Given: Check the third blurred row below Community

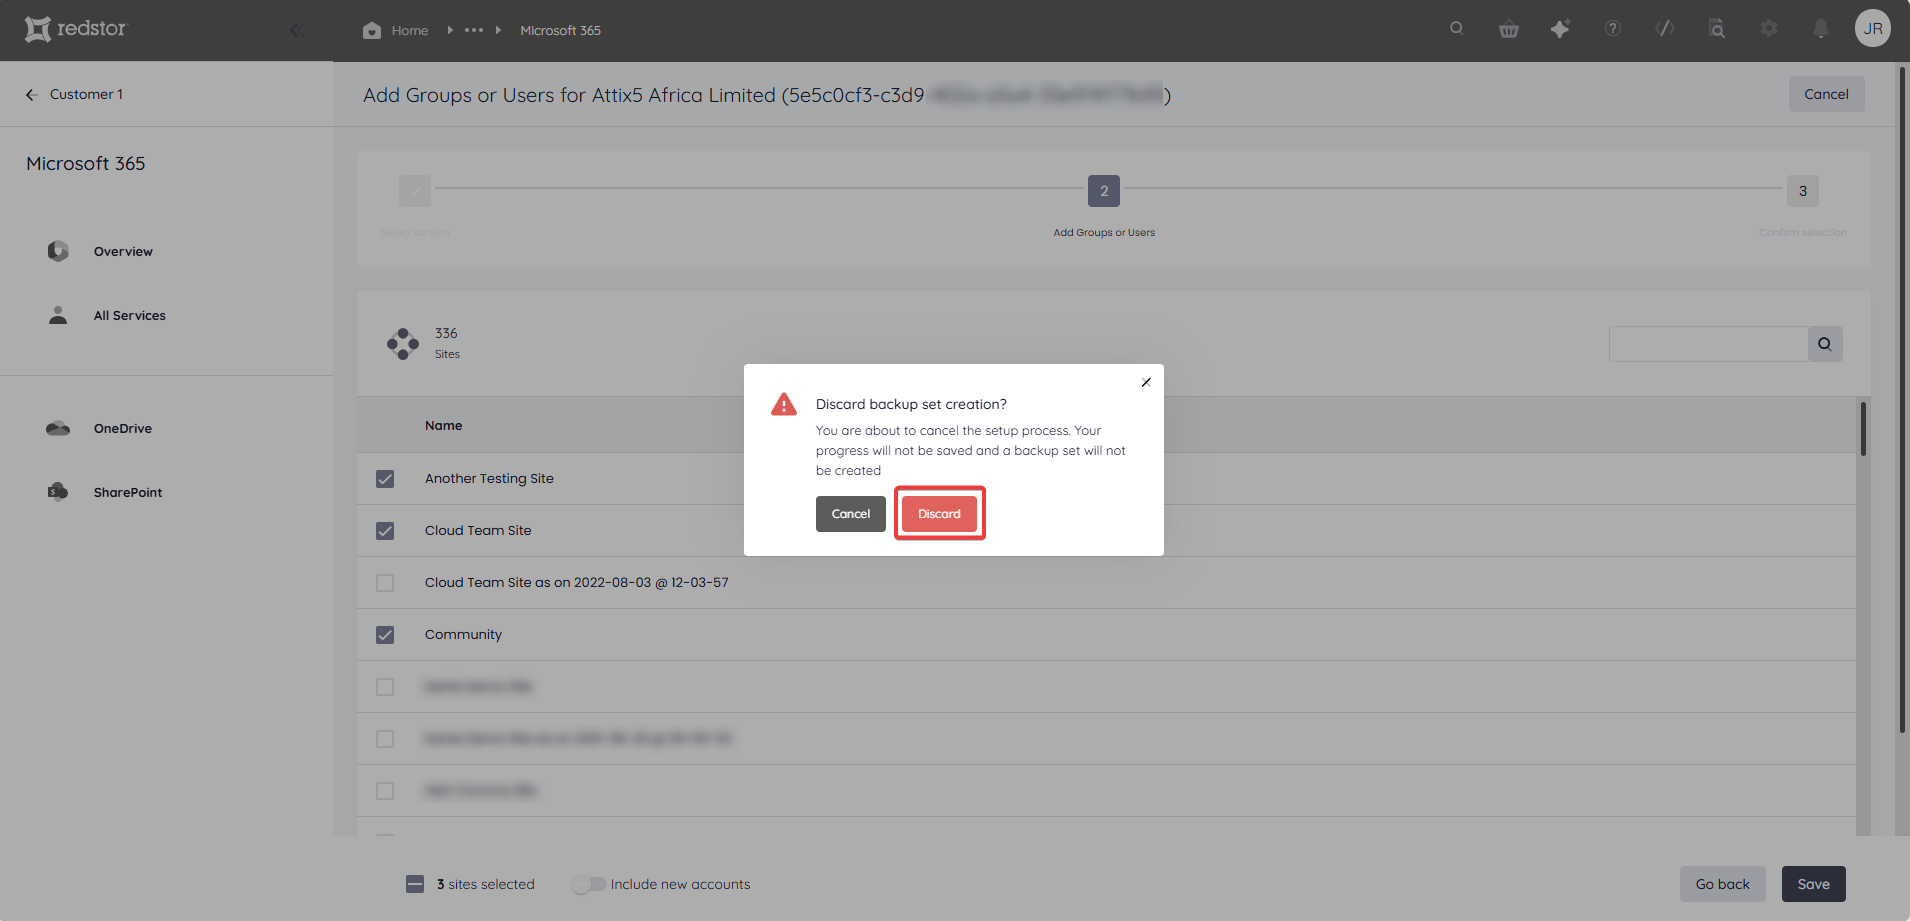Looking at the screenshot, I should pos(385,791).
